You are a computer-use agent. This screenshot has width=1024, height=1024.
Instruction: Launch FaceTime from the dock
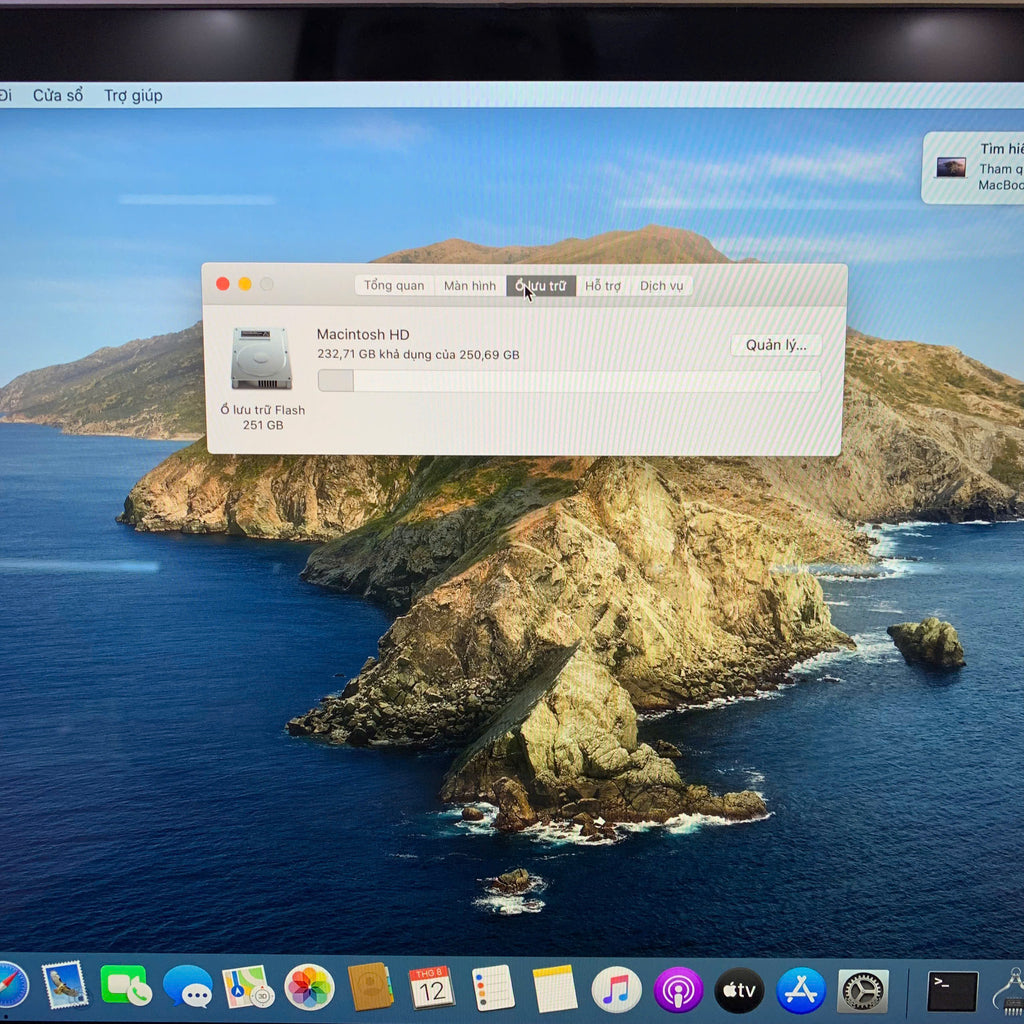point(125,985)
